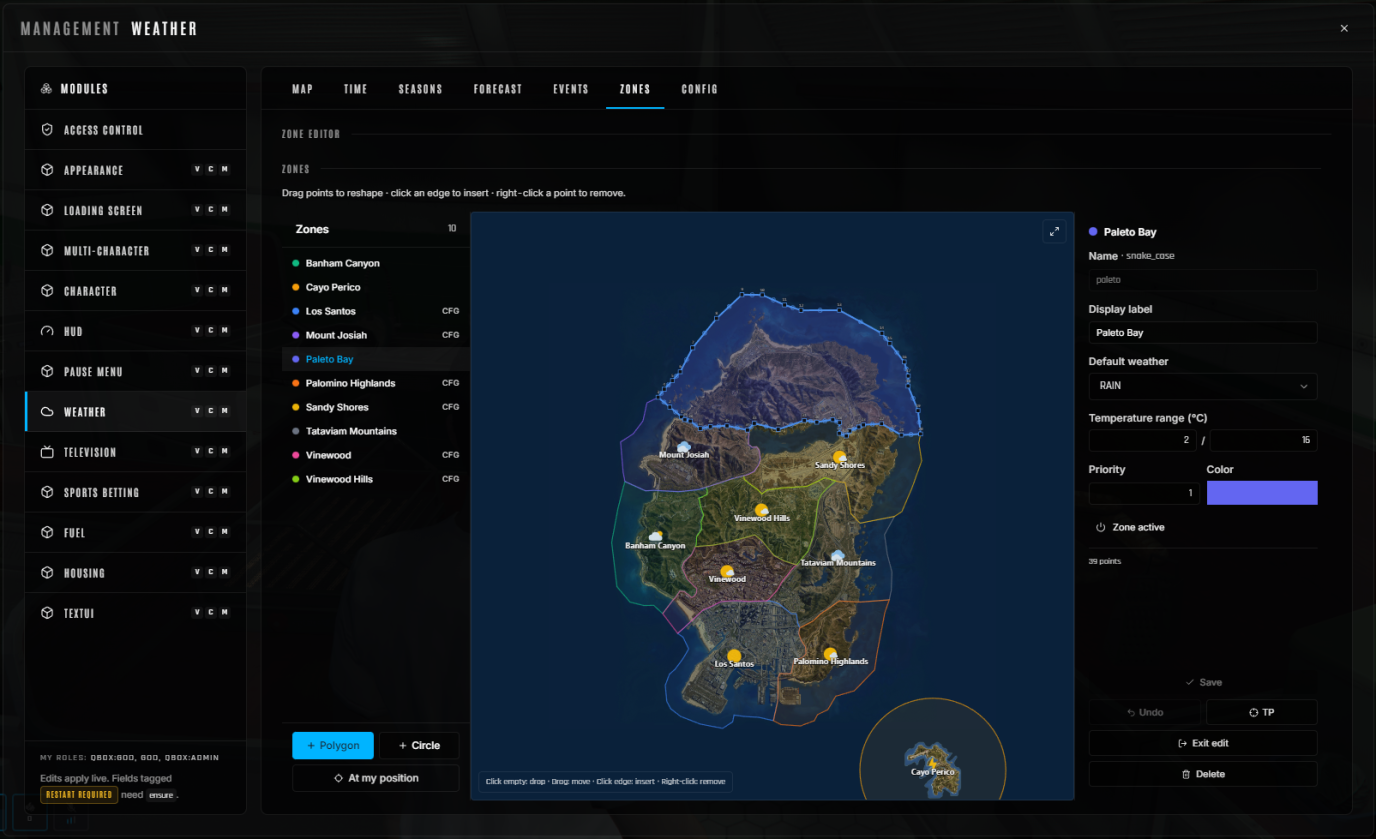Click the Priority value field
The height and width of the screenshot is (839, 1376).
(1144, 493)
